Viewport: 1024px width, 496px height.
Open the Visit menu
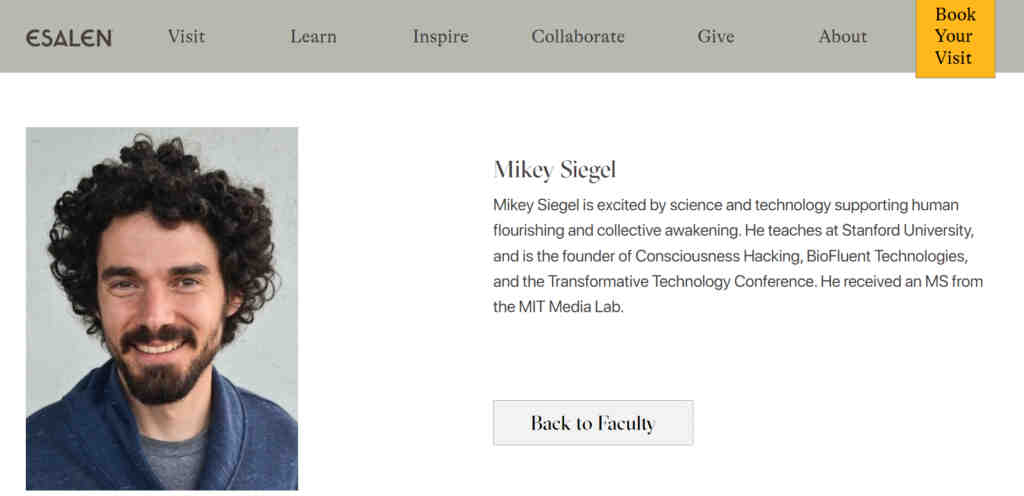(x=186, y=37)
